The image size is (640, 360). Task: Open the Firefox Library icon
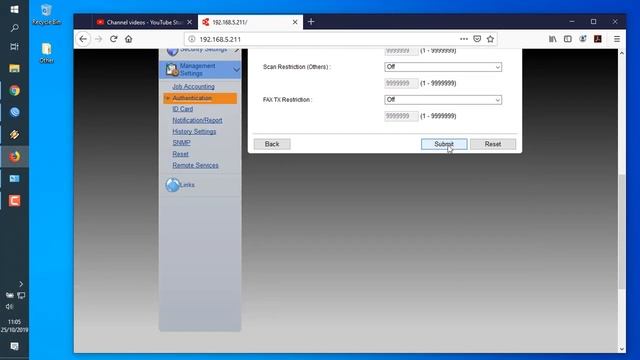coord(553,39)
